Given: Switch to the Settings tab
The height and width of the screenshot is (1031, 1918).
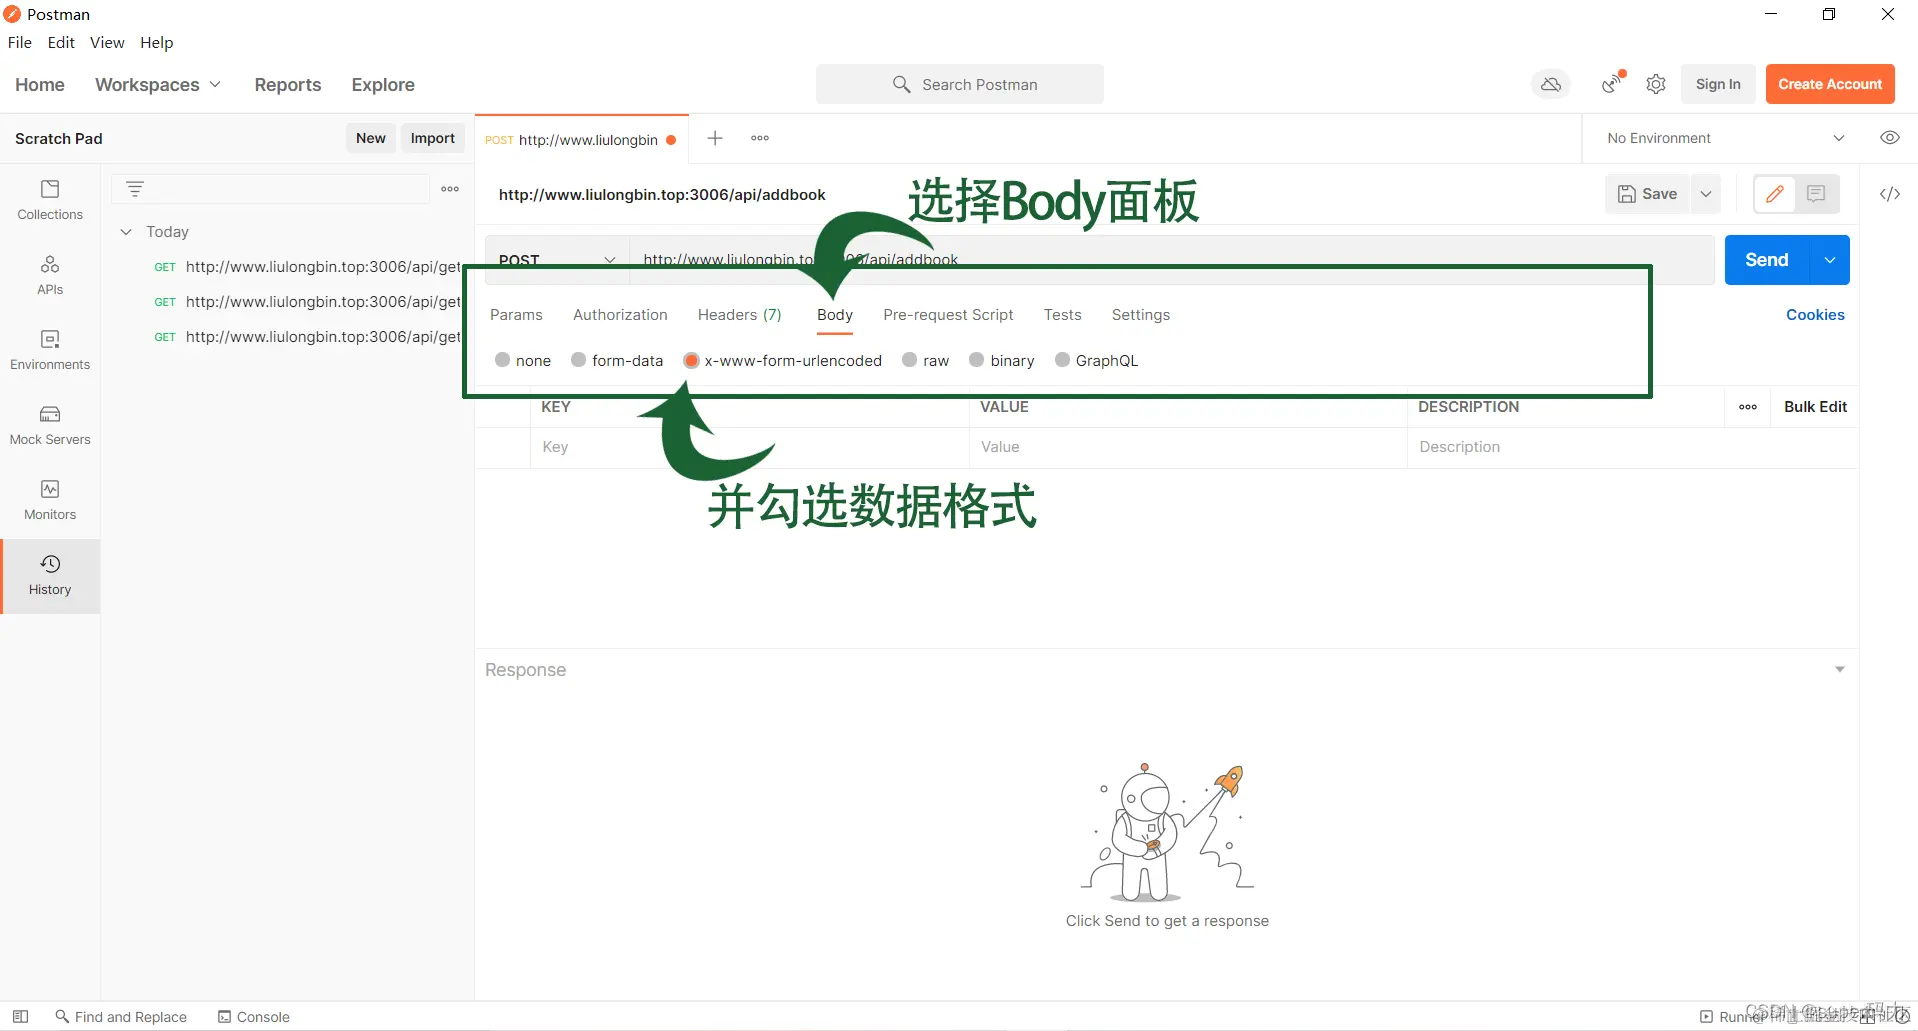Looking at the screenshot, I should pyautogui.click(x=1140, y=315).
